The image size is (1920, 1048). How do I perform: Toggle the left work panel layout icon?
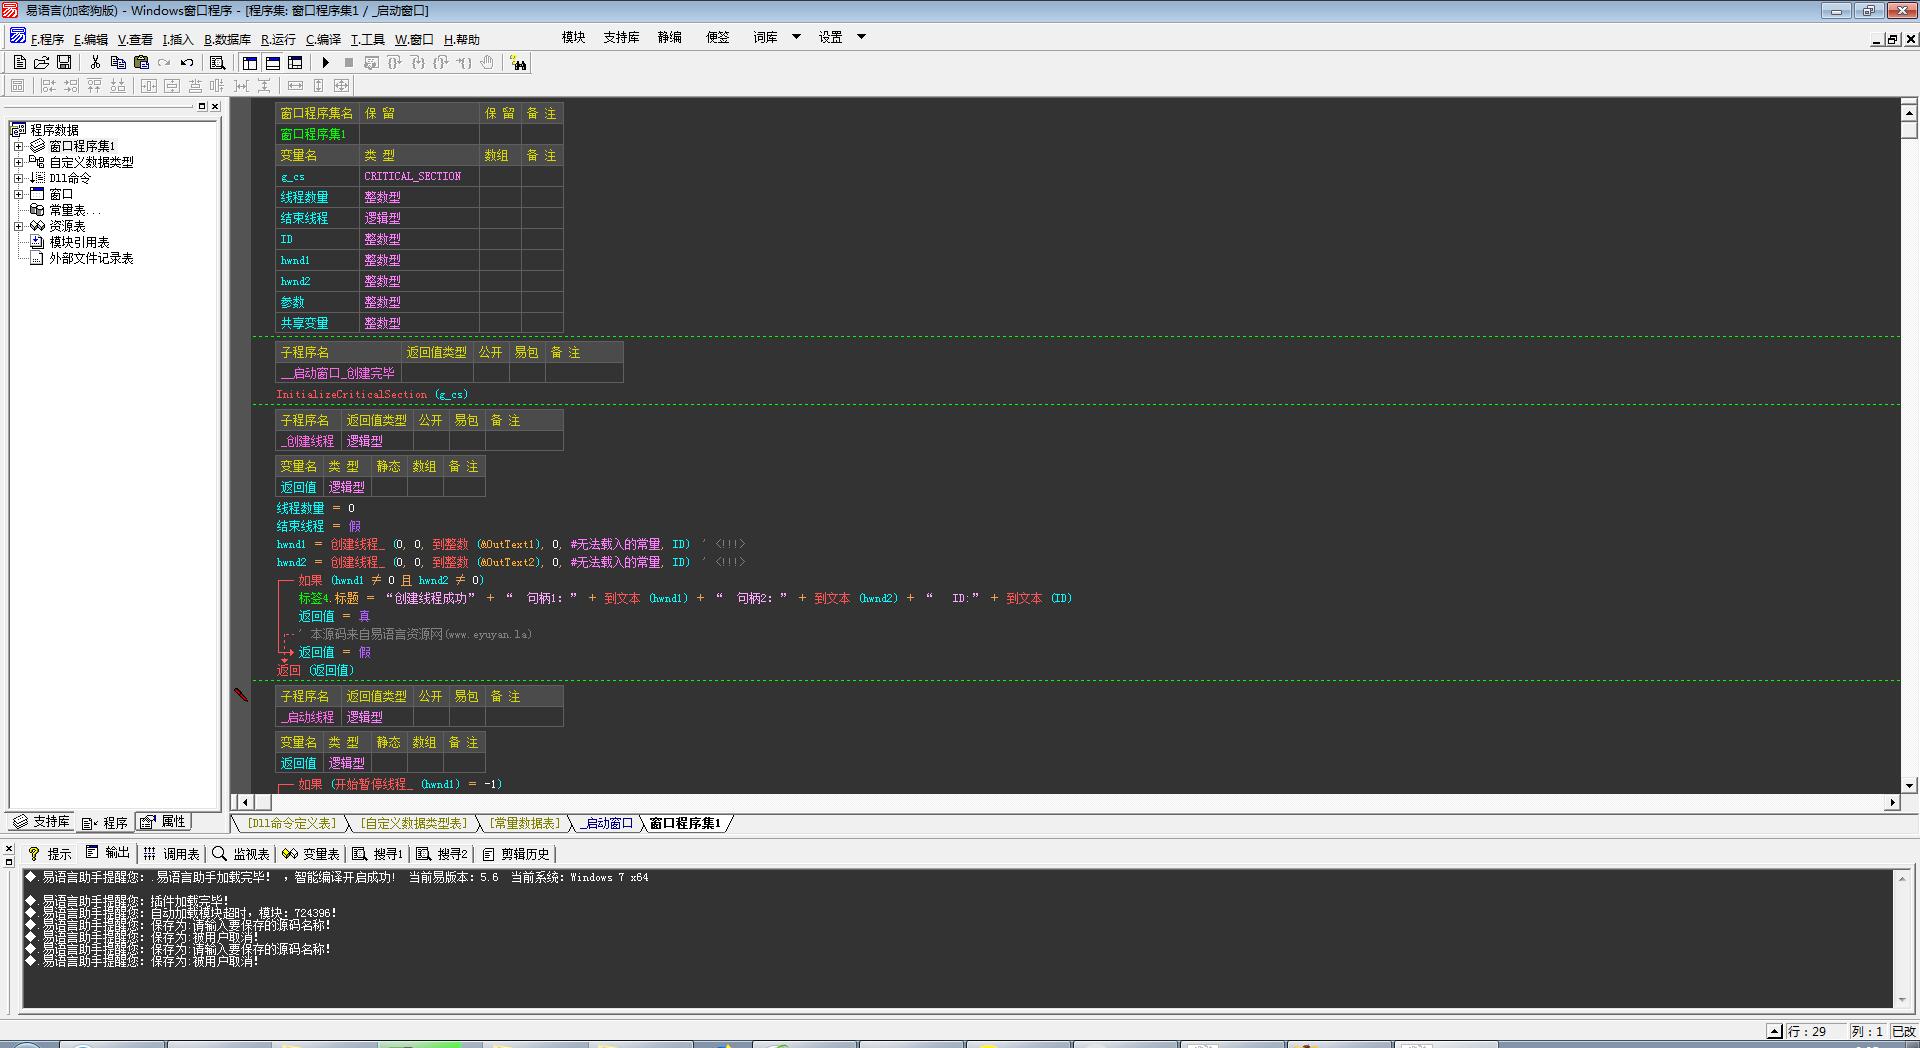click(250, 62)
